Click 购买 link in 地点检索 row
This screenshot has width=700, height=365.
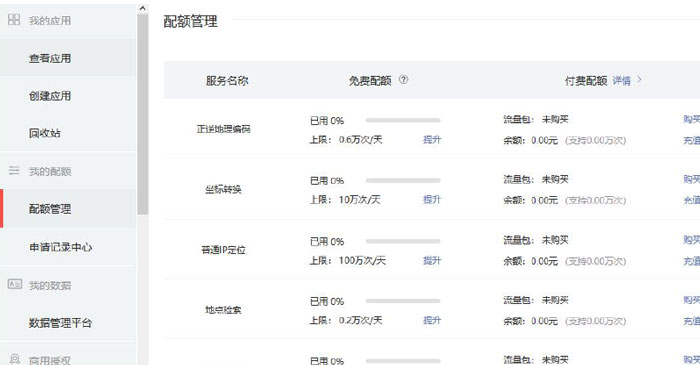point(692,300)
